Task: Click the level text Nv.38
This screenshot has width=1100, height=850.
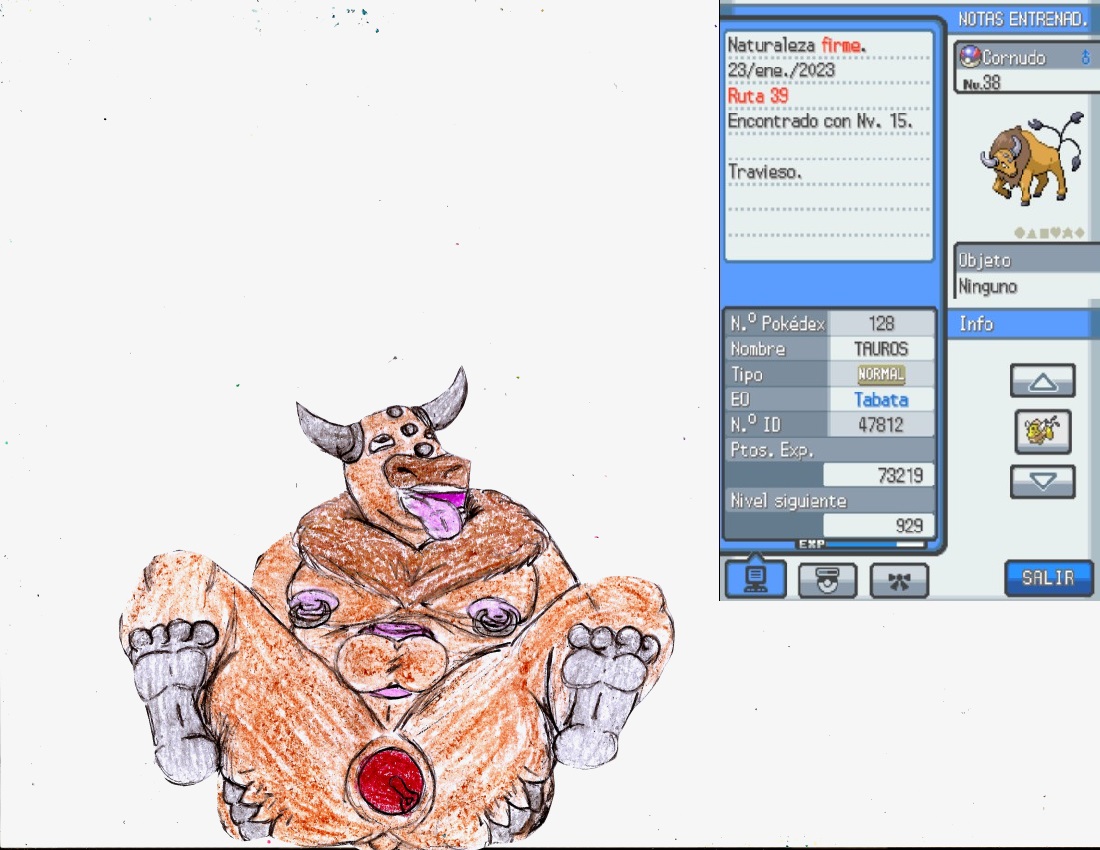Action: click(981, 83)
